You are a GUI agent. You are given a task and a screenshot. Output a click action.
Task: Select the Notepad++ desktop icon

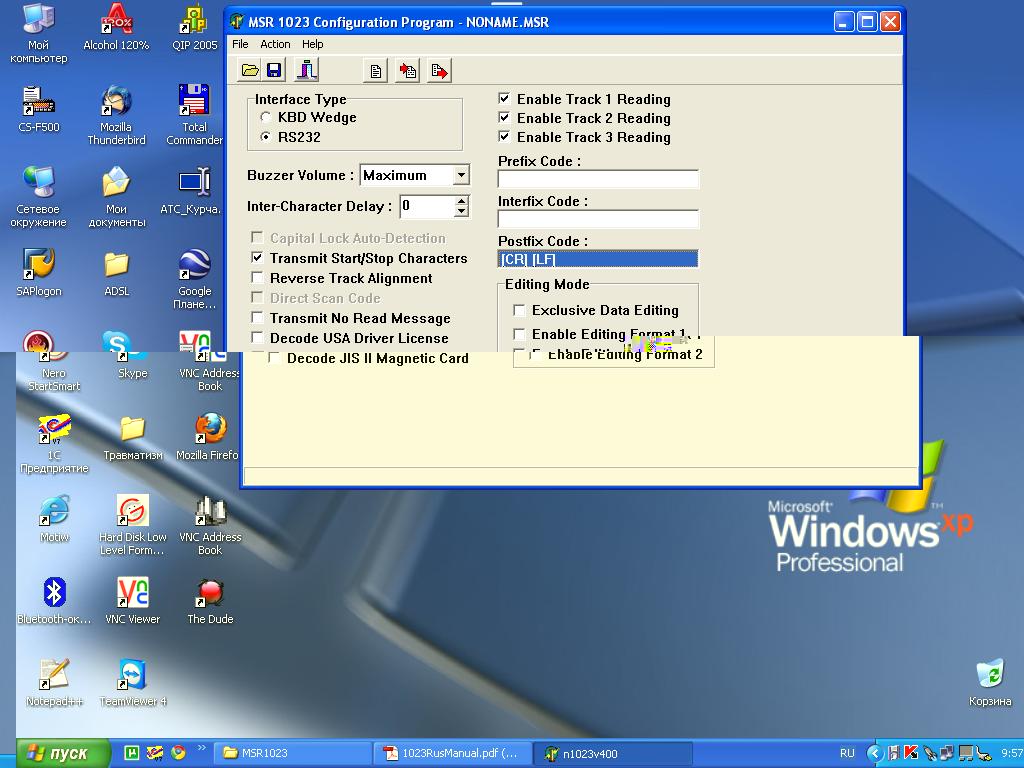point(54,682)
